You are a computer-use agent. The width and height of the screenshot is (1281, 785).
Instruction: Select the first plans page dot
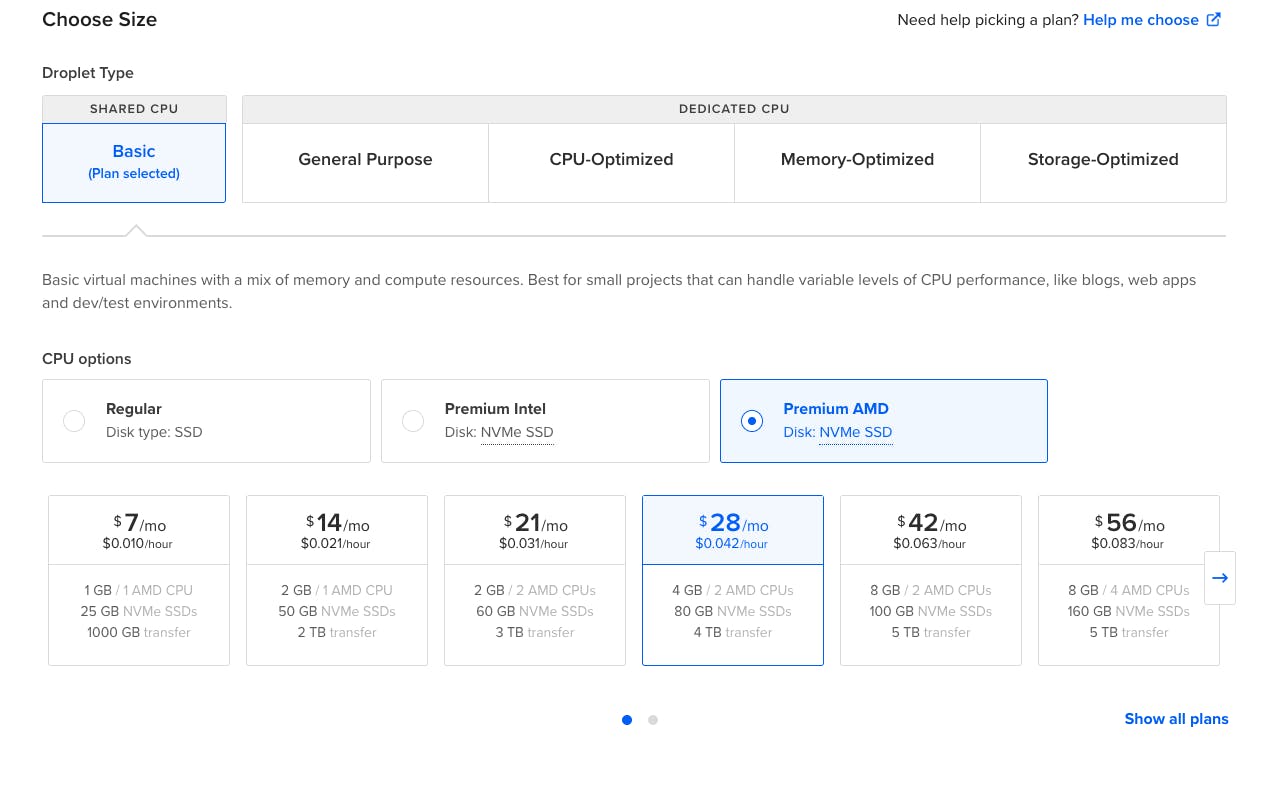pos(627,719)
